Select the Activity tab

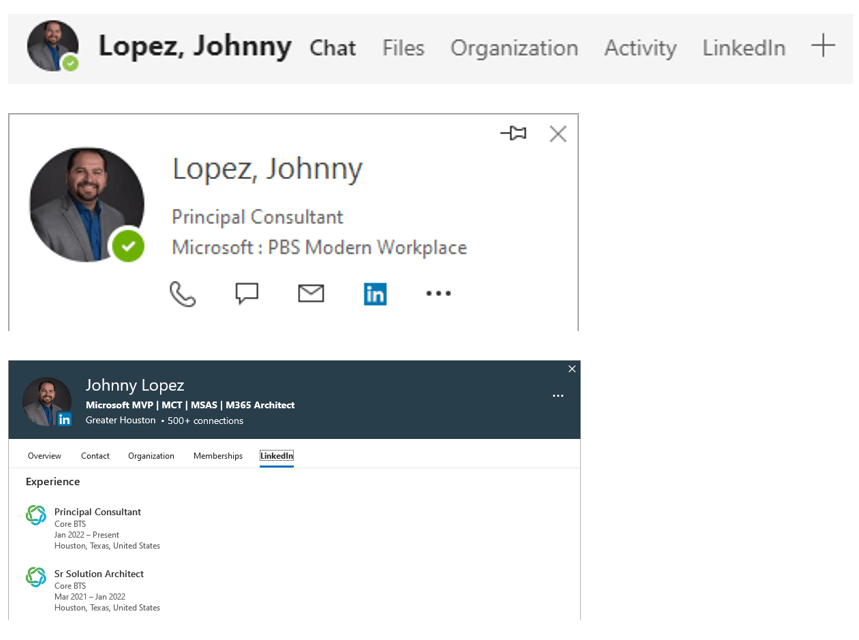(640, 48)
